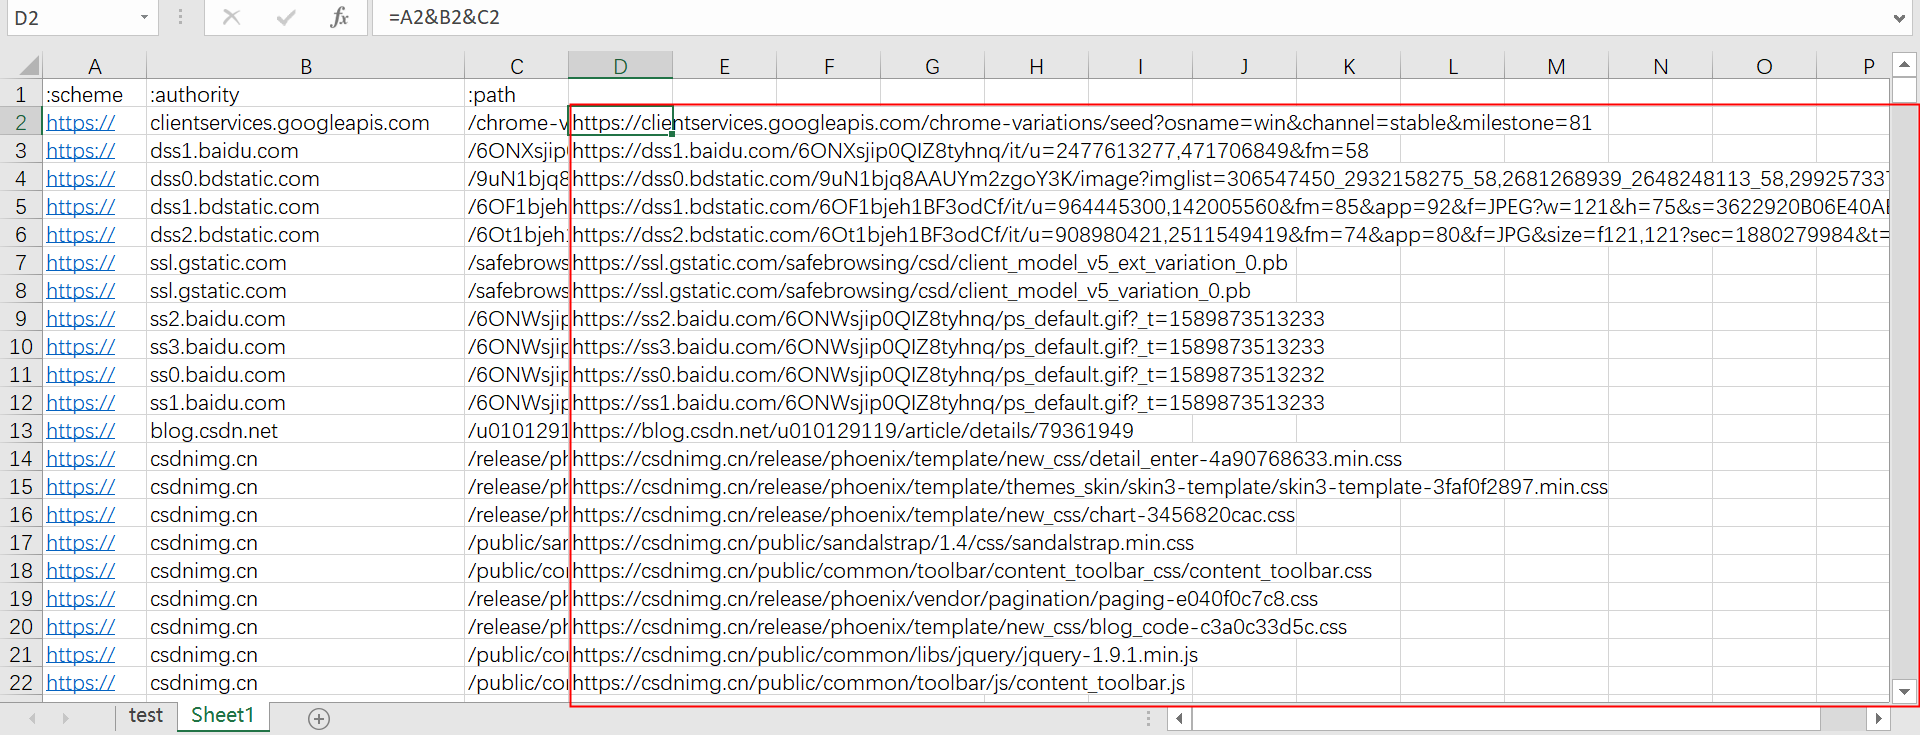The image size is (1920, 735).
Task: Select csdnimg.cn cell in row 14
Action: [x=306, y=458]
